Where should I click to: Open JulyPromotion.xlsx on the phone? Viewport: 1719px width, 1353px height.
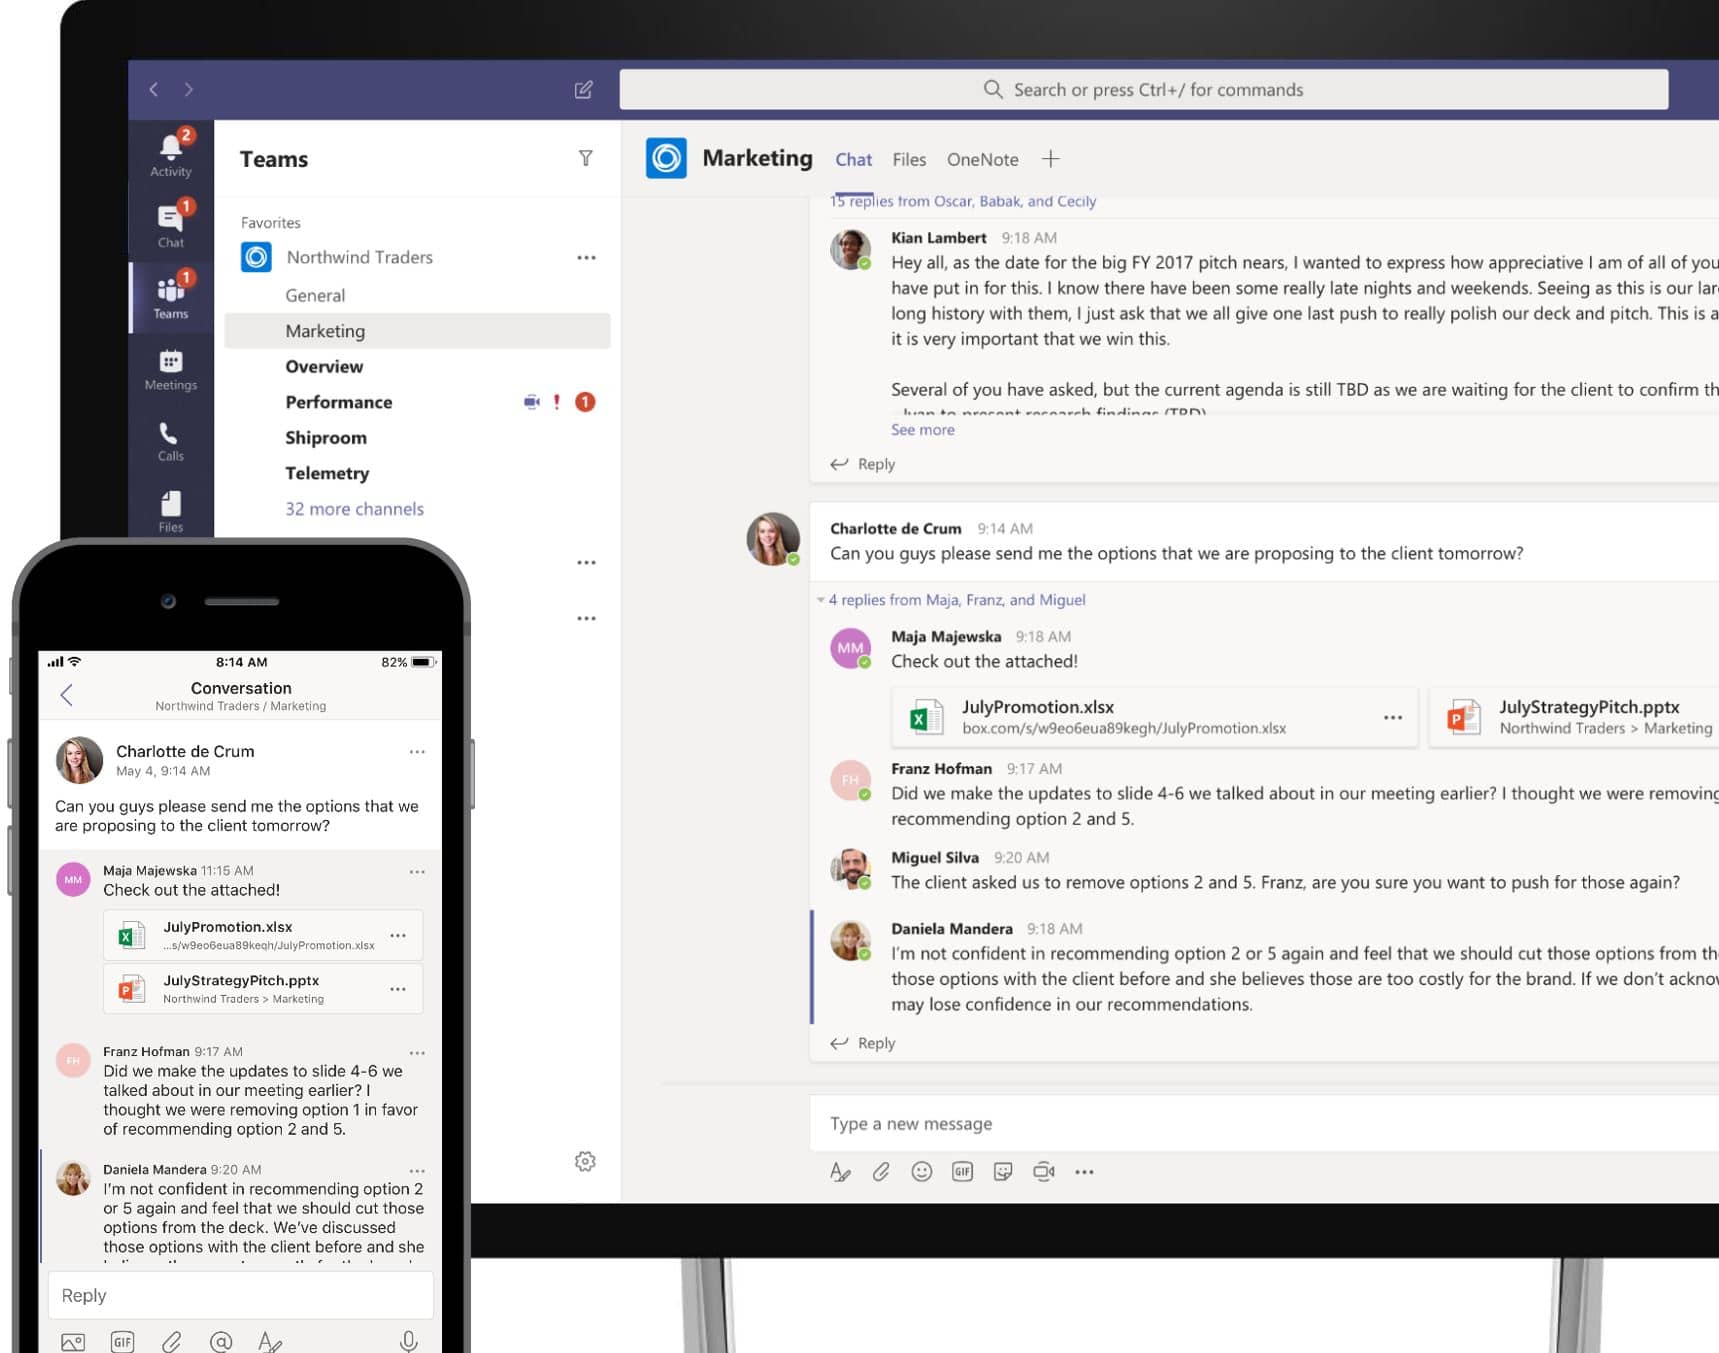pyautogui.click(x=263, y=935)
